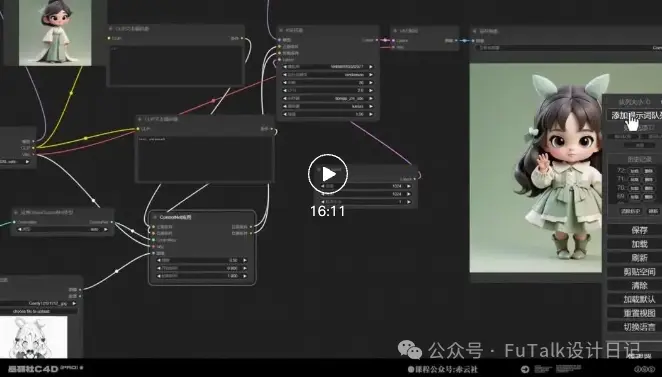This screenshot has height=377, width=662.
Task: Click the ControlNet output port of the loader node
Action: click(111, 222)
